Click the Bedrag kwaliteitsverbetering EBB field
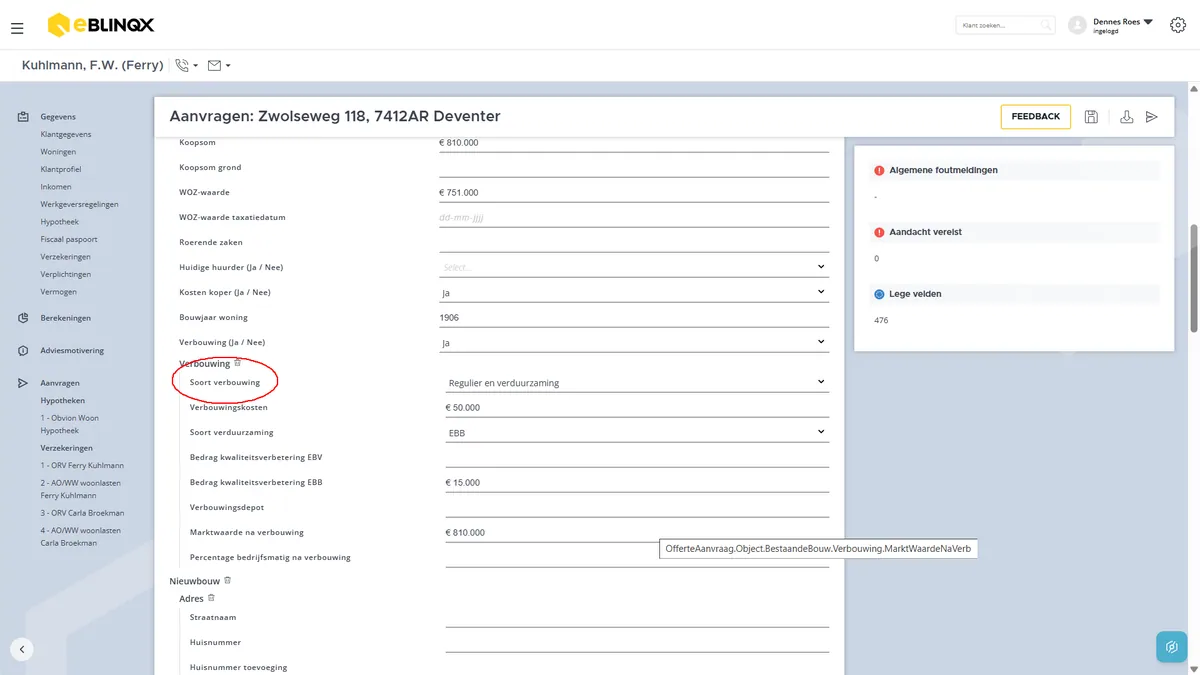The width and height of the screenshot is (1200, 675). [x=637, y=482]
